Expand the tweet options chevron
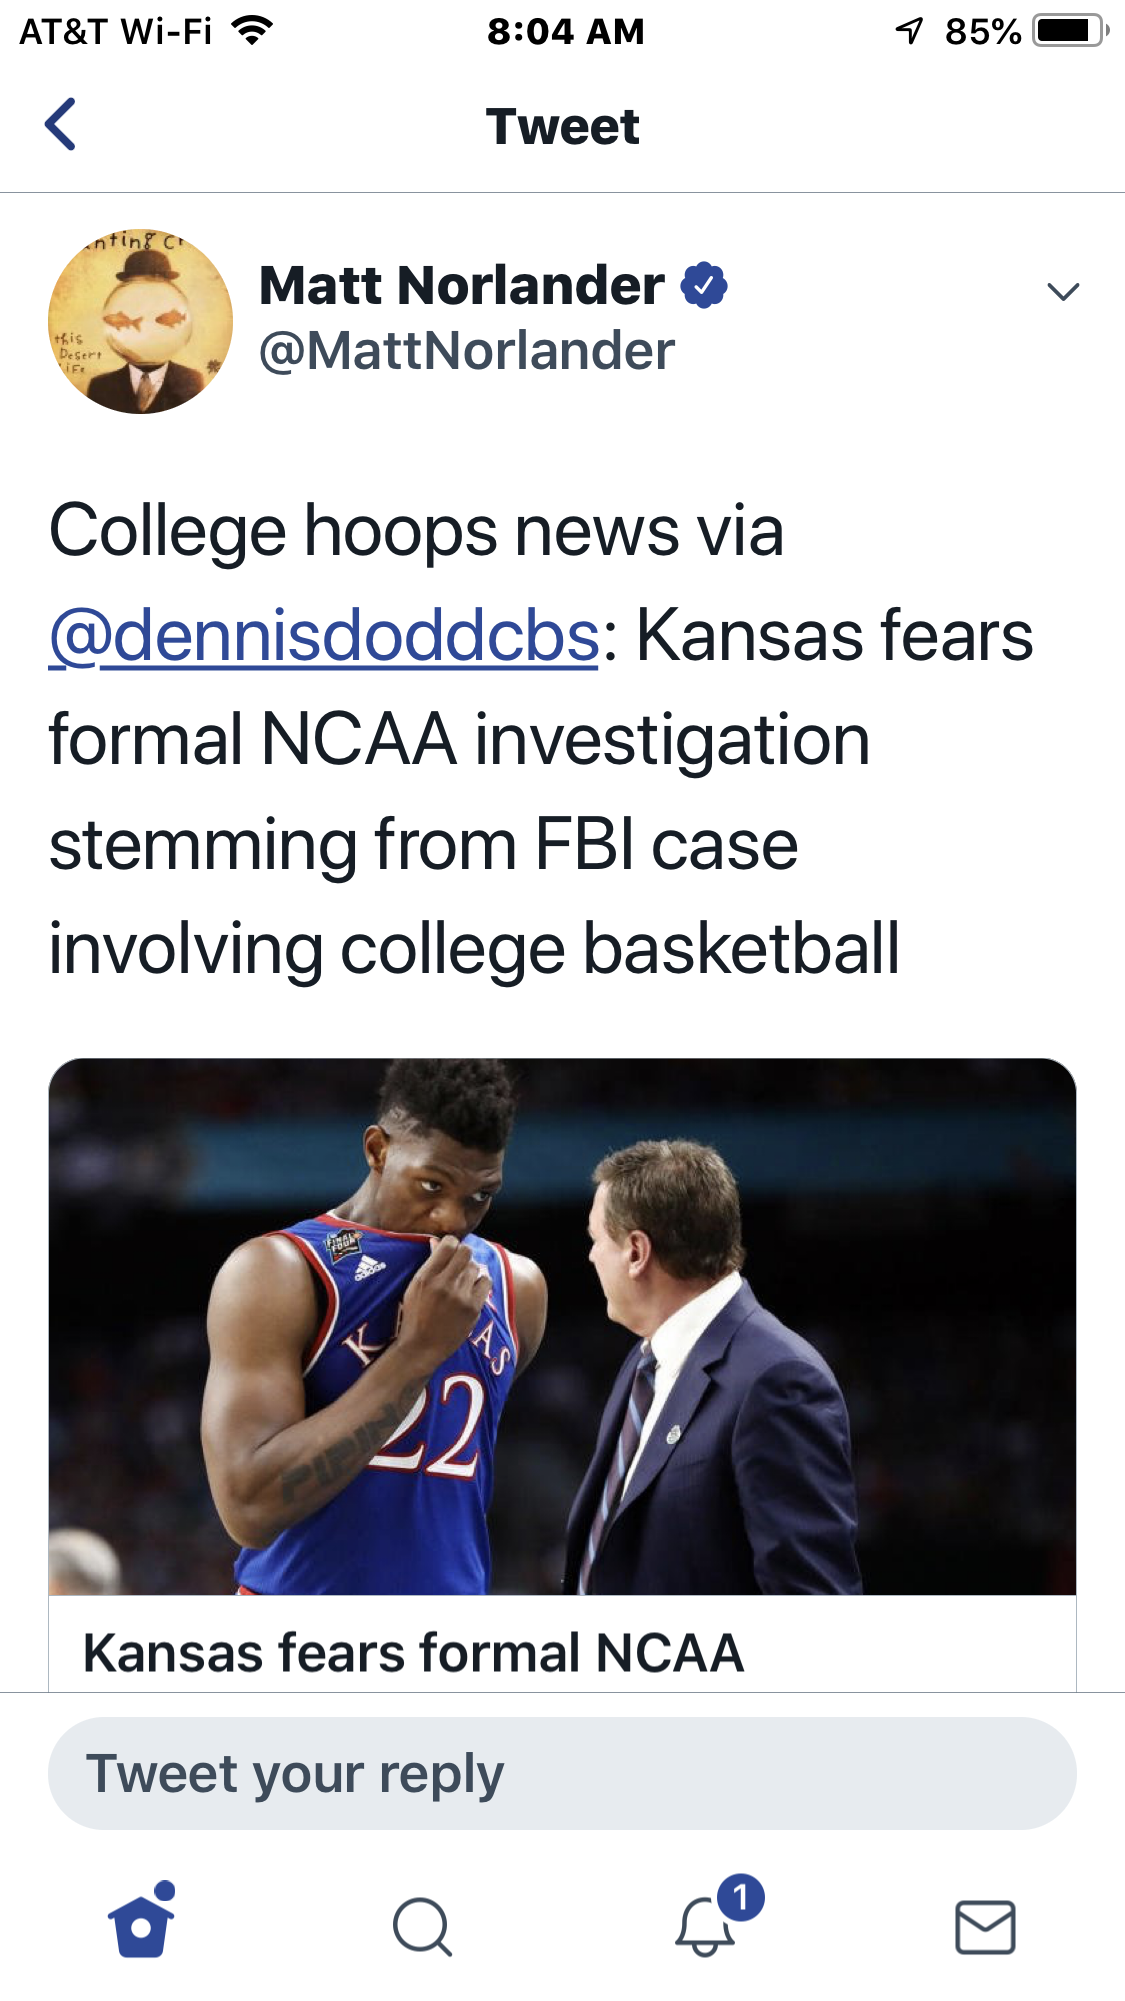Image resolution: width=1125 pixels, height=2001 pixels. pos(1062,291)
